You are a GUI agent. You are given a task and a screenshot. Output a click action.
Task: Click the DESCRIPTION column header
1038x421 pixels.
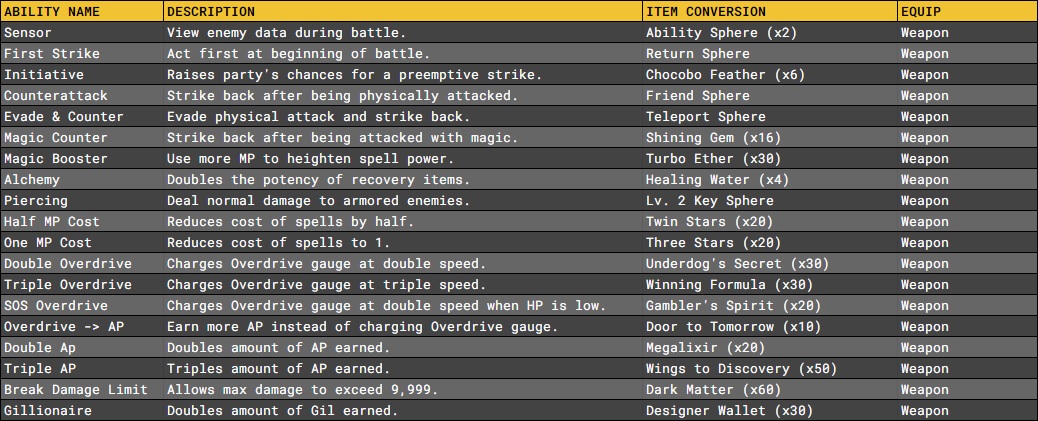[x=210, y=11]
